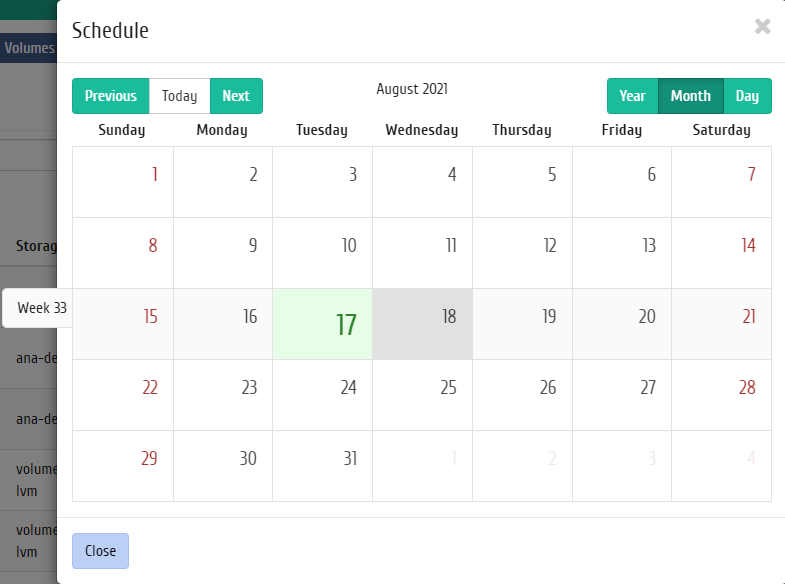Select August 18 in the calendar
The width and height of the screenshot is (785, 584).
pos(423,324)
